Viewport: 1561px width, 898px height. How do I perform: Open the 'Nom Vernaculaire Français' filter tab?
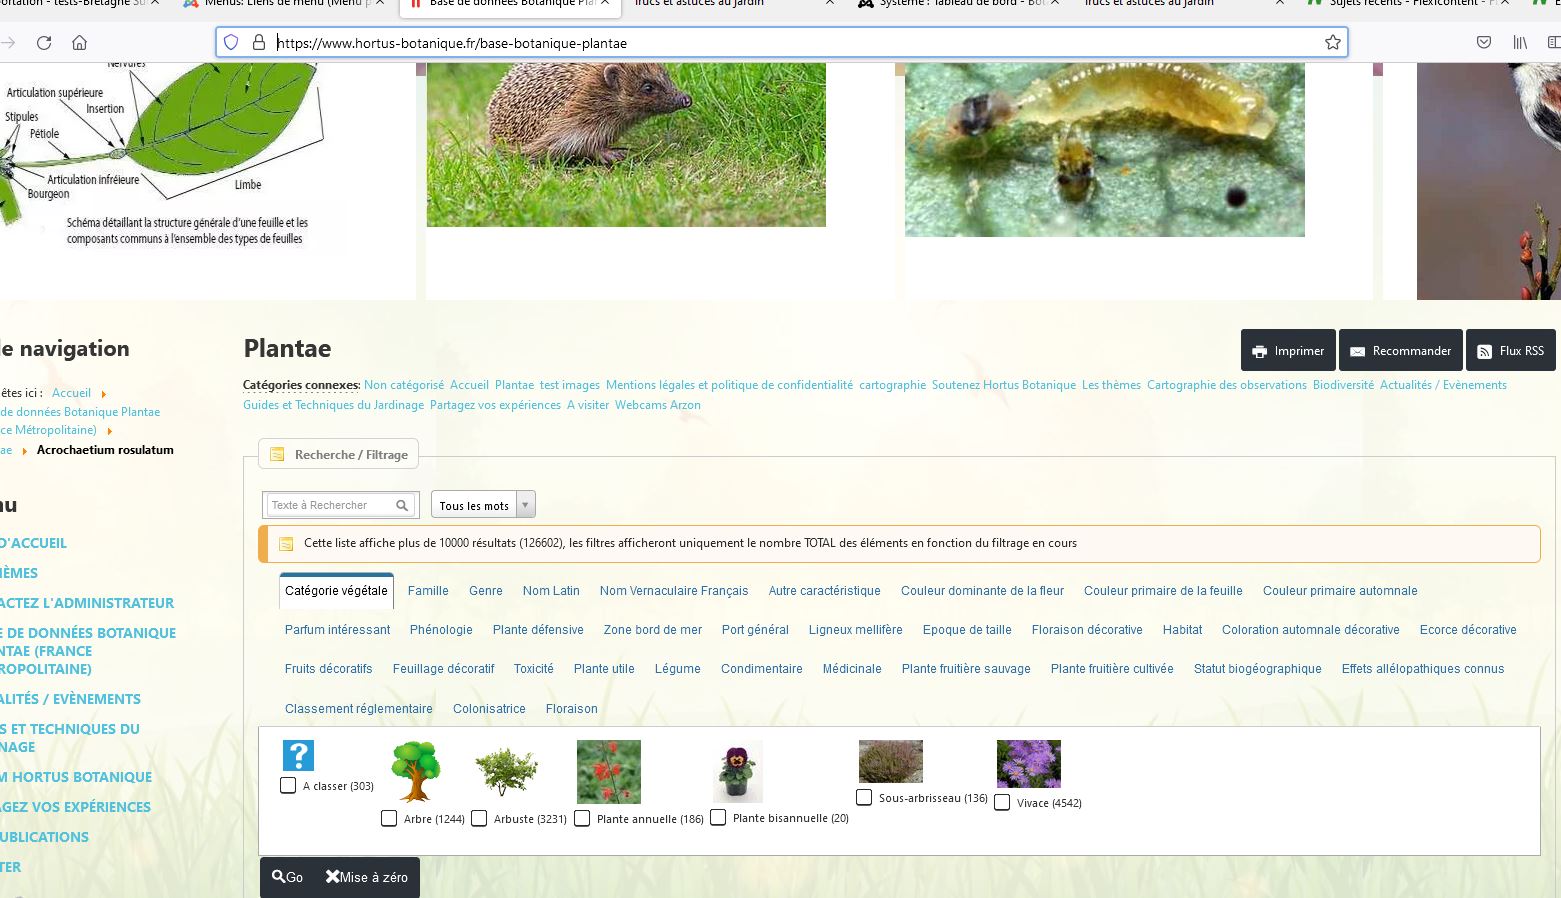pyautogui.click(x=674, y=590)
